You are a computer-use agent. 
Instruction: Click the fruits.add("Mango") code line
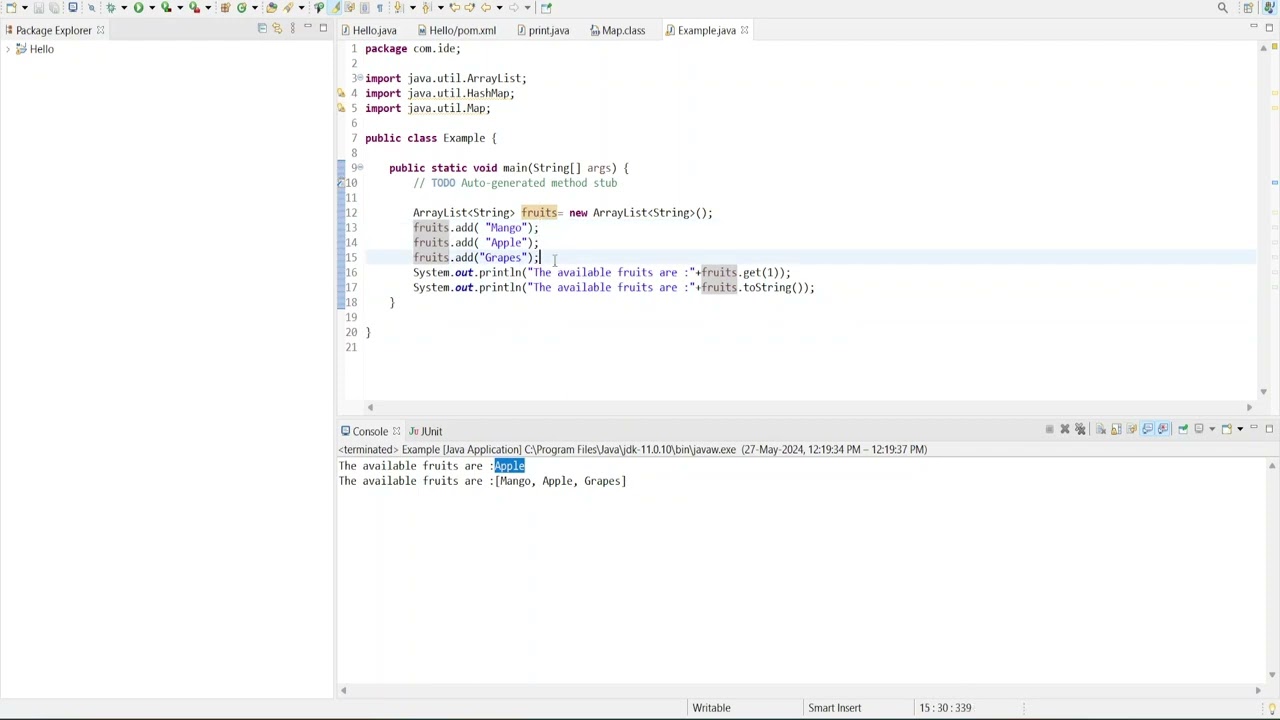(x=475, y=228)
